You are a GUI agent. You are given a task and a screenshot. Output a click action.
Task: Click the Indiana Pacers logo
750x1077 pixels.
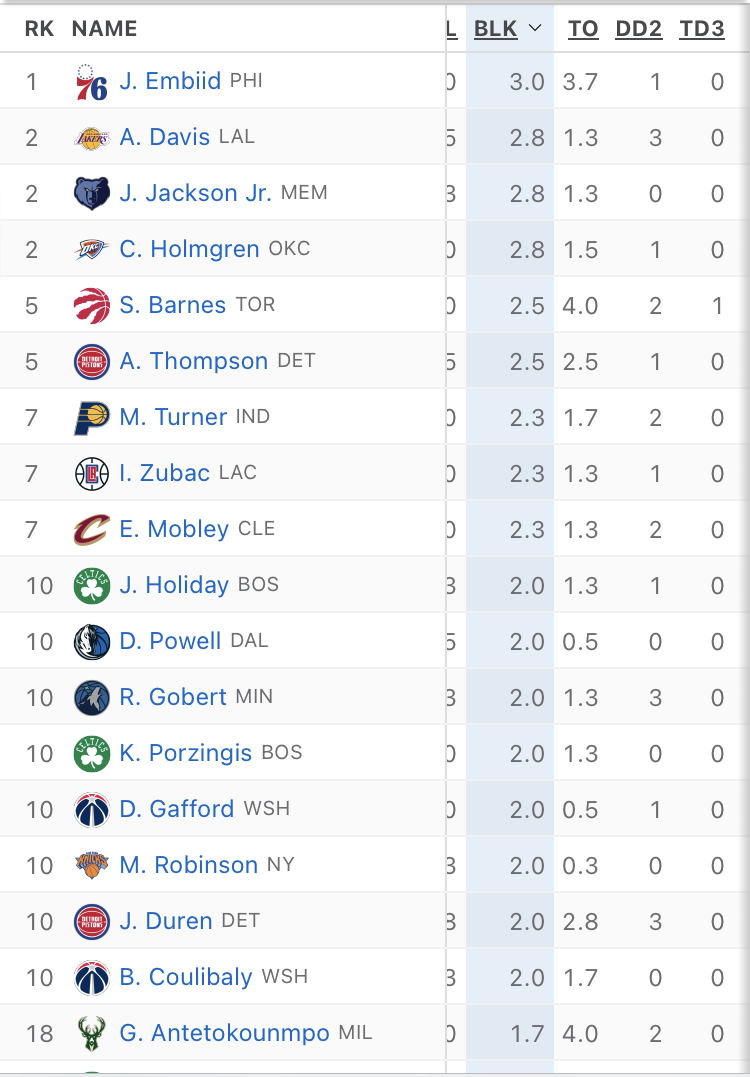91,418
